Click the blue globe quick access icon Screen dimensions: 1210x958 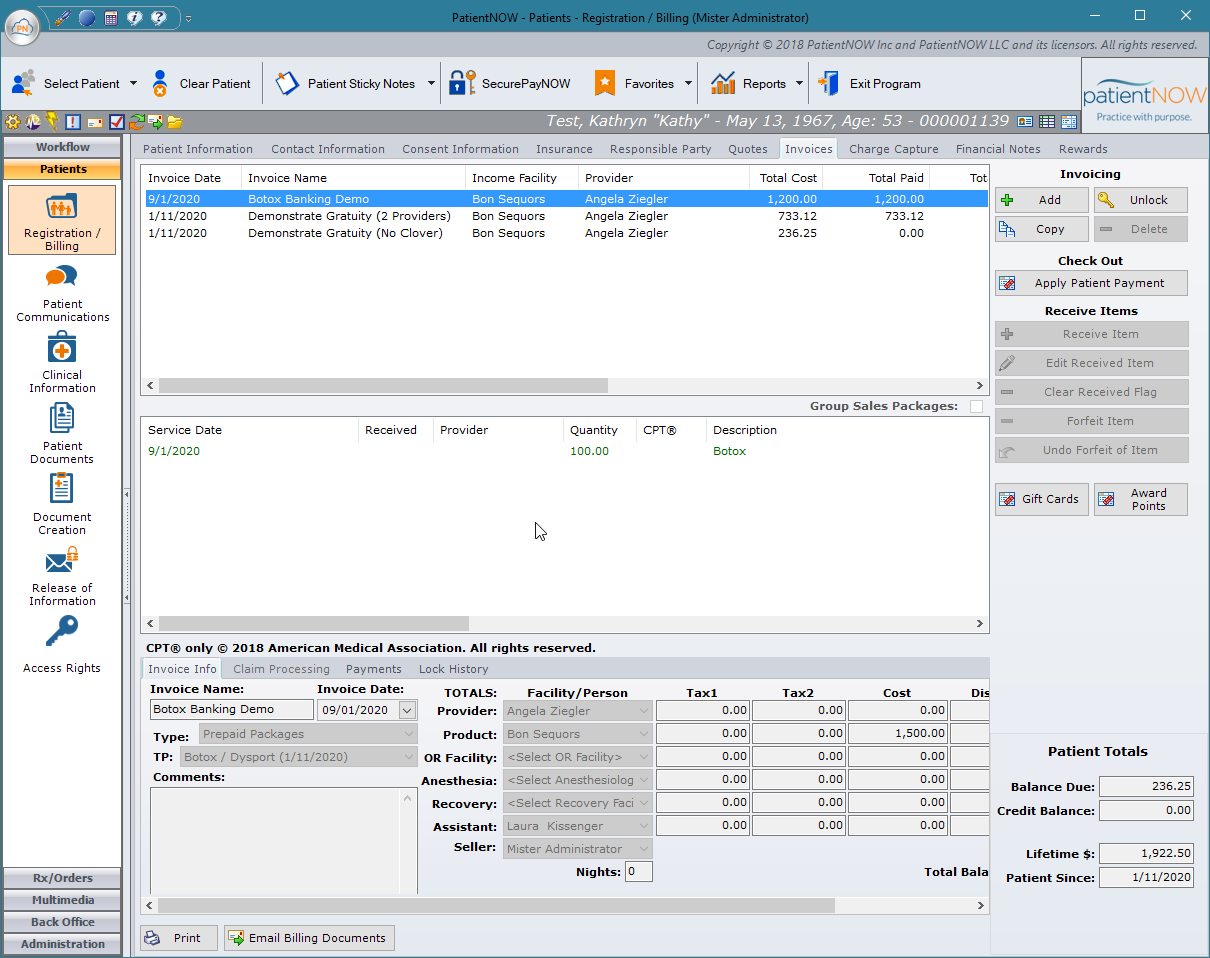[87, 17]
